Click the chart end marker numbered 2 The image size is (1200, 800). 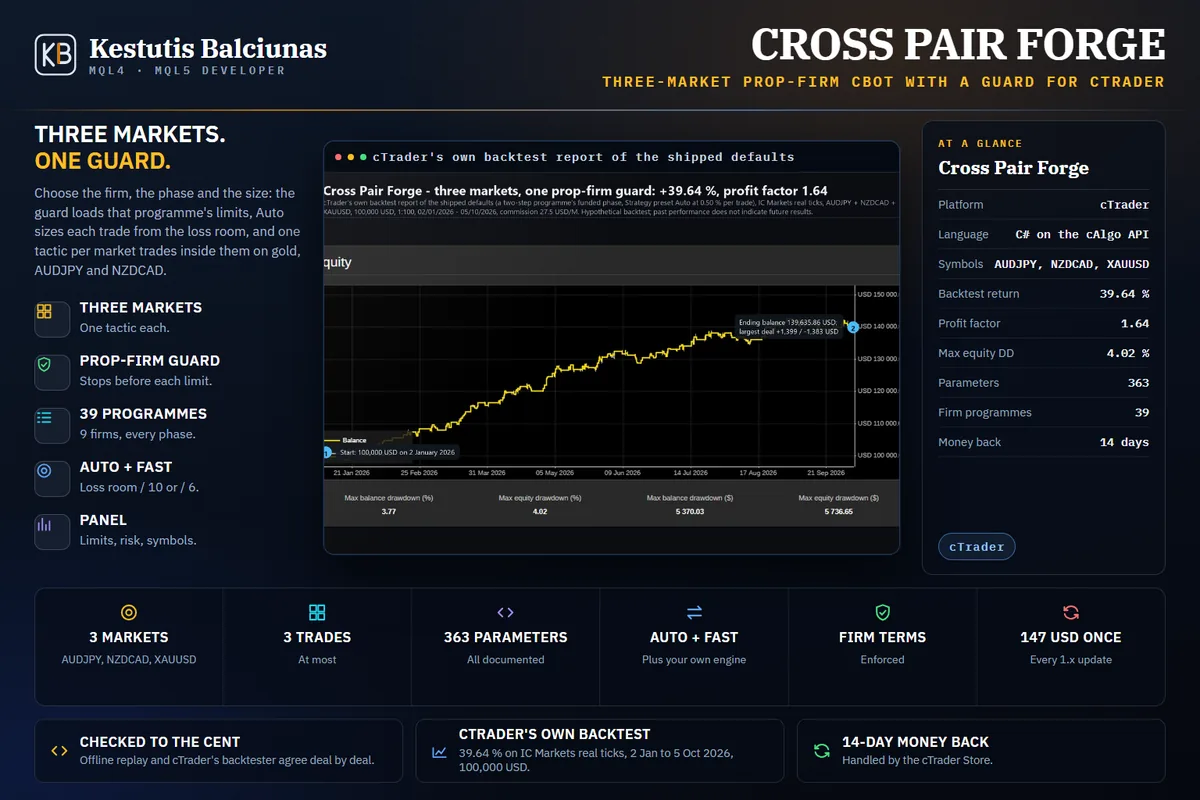point(853,327)
